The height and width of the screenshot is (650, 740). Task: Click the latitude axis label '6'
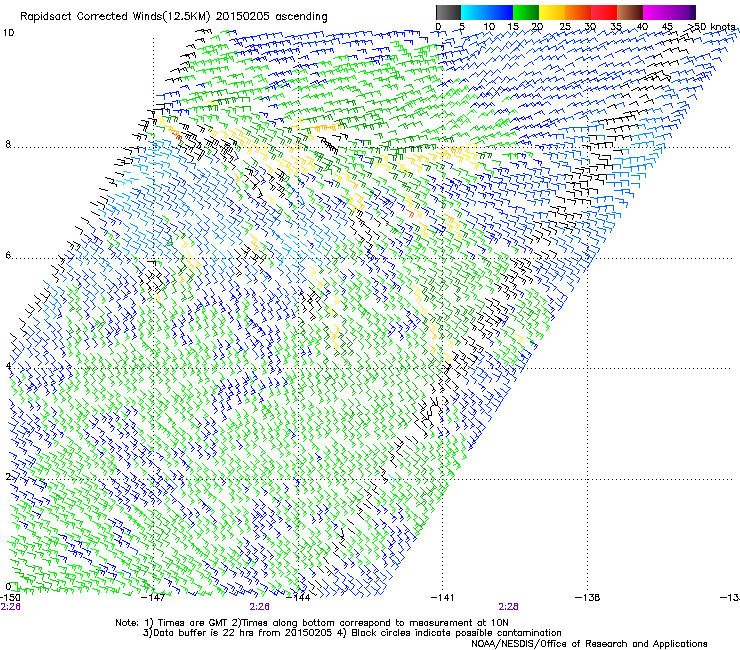coord(8,255)
